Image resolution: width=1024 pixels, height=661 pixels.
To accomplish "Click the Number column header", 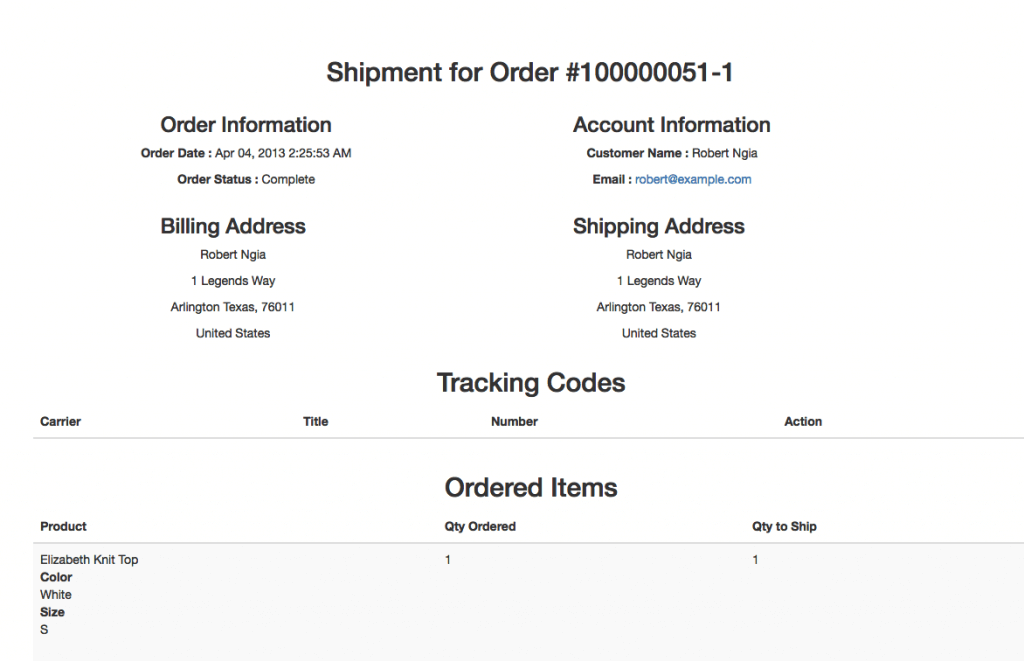I will tap(514, 422).
